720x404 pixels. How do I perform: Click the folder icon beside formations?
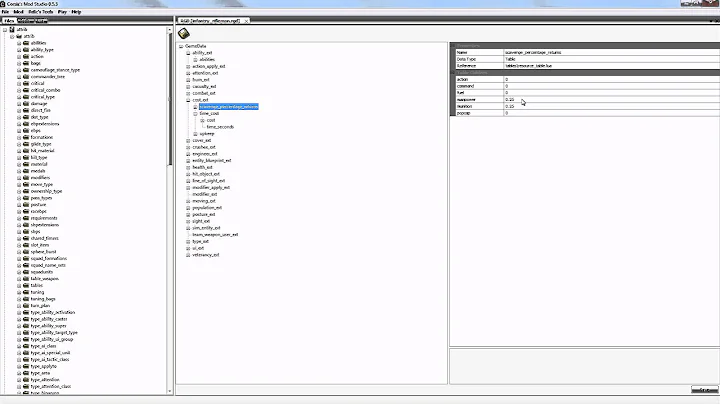(26, 137)
